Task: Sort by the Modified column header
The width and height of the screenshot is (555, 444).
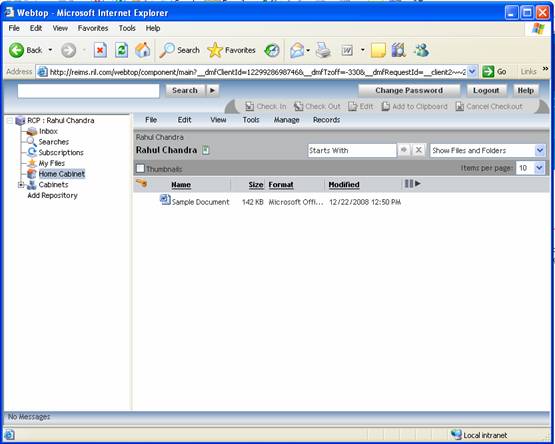Action: [344, 184]
